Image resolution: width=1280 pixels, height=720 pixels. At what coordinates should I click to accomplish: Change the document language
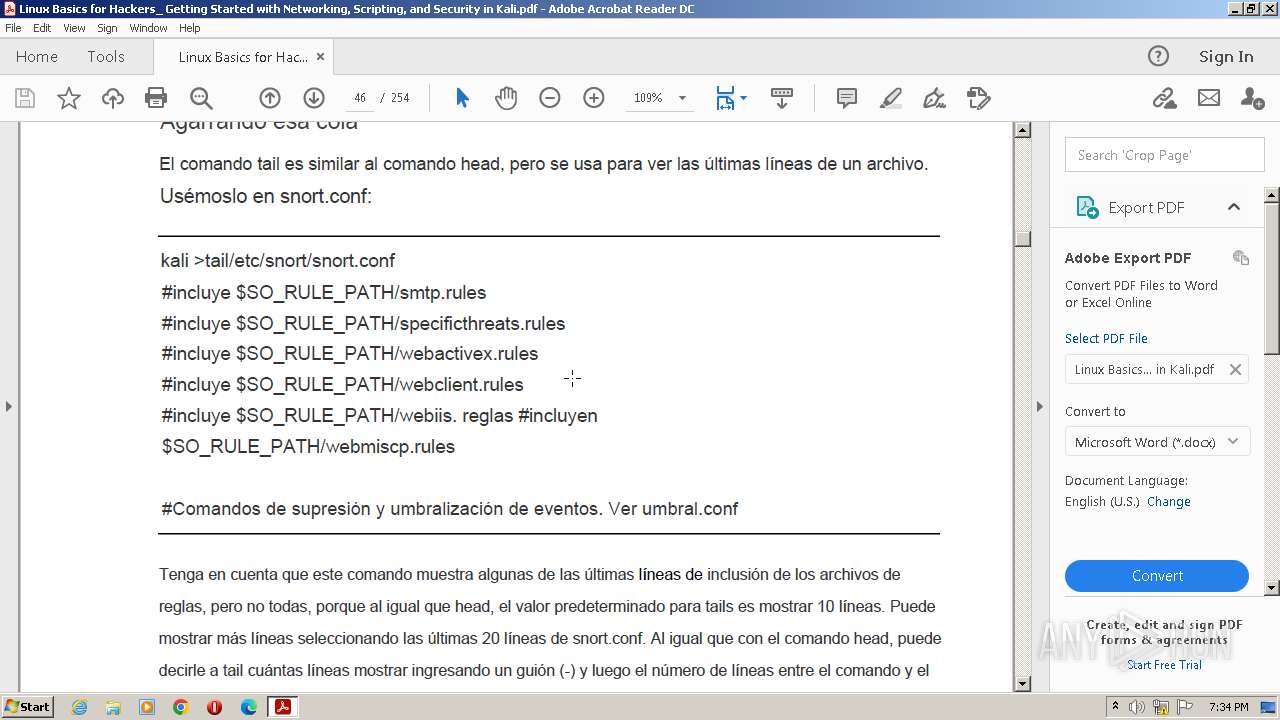click(1169, 502)
